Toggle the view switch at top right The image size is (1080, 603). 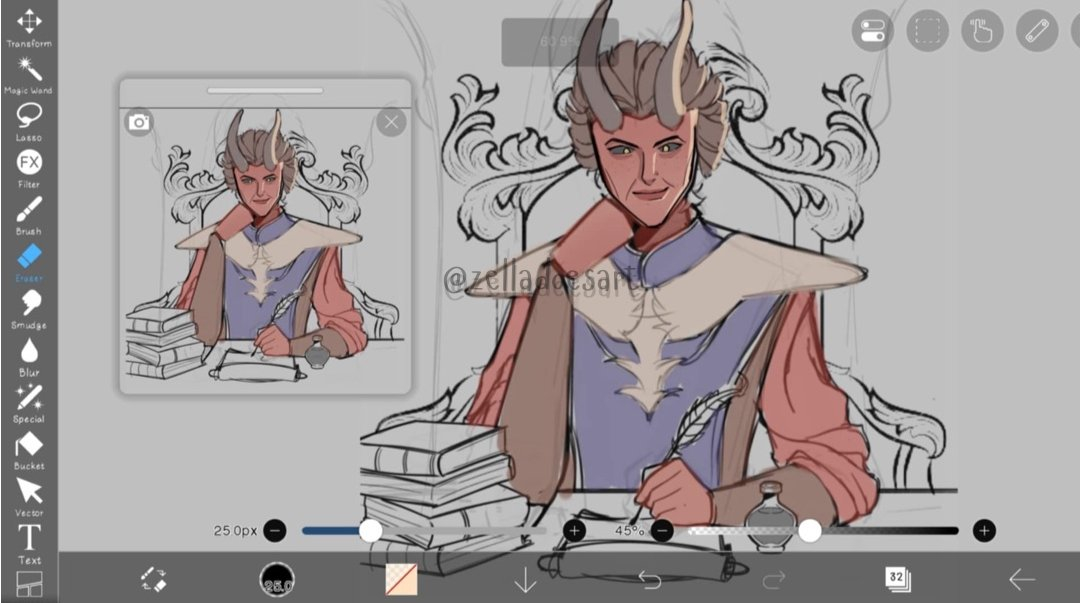pos(873,32)
